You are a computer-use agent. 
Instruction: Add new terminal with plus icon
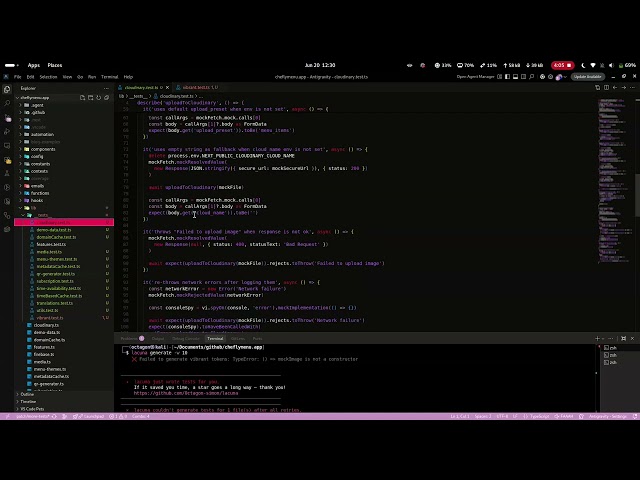click(597, 338)
